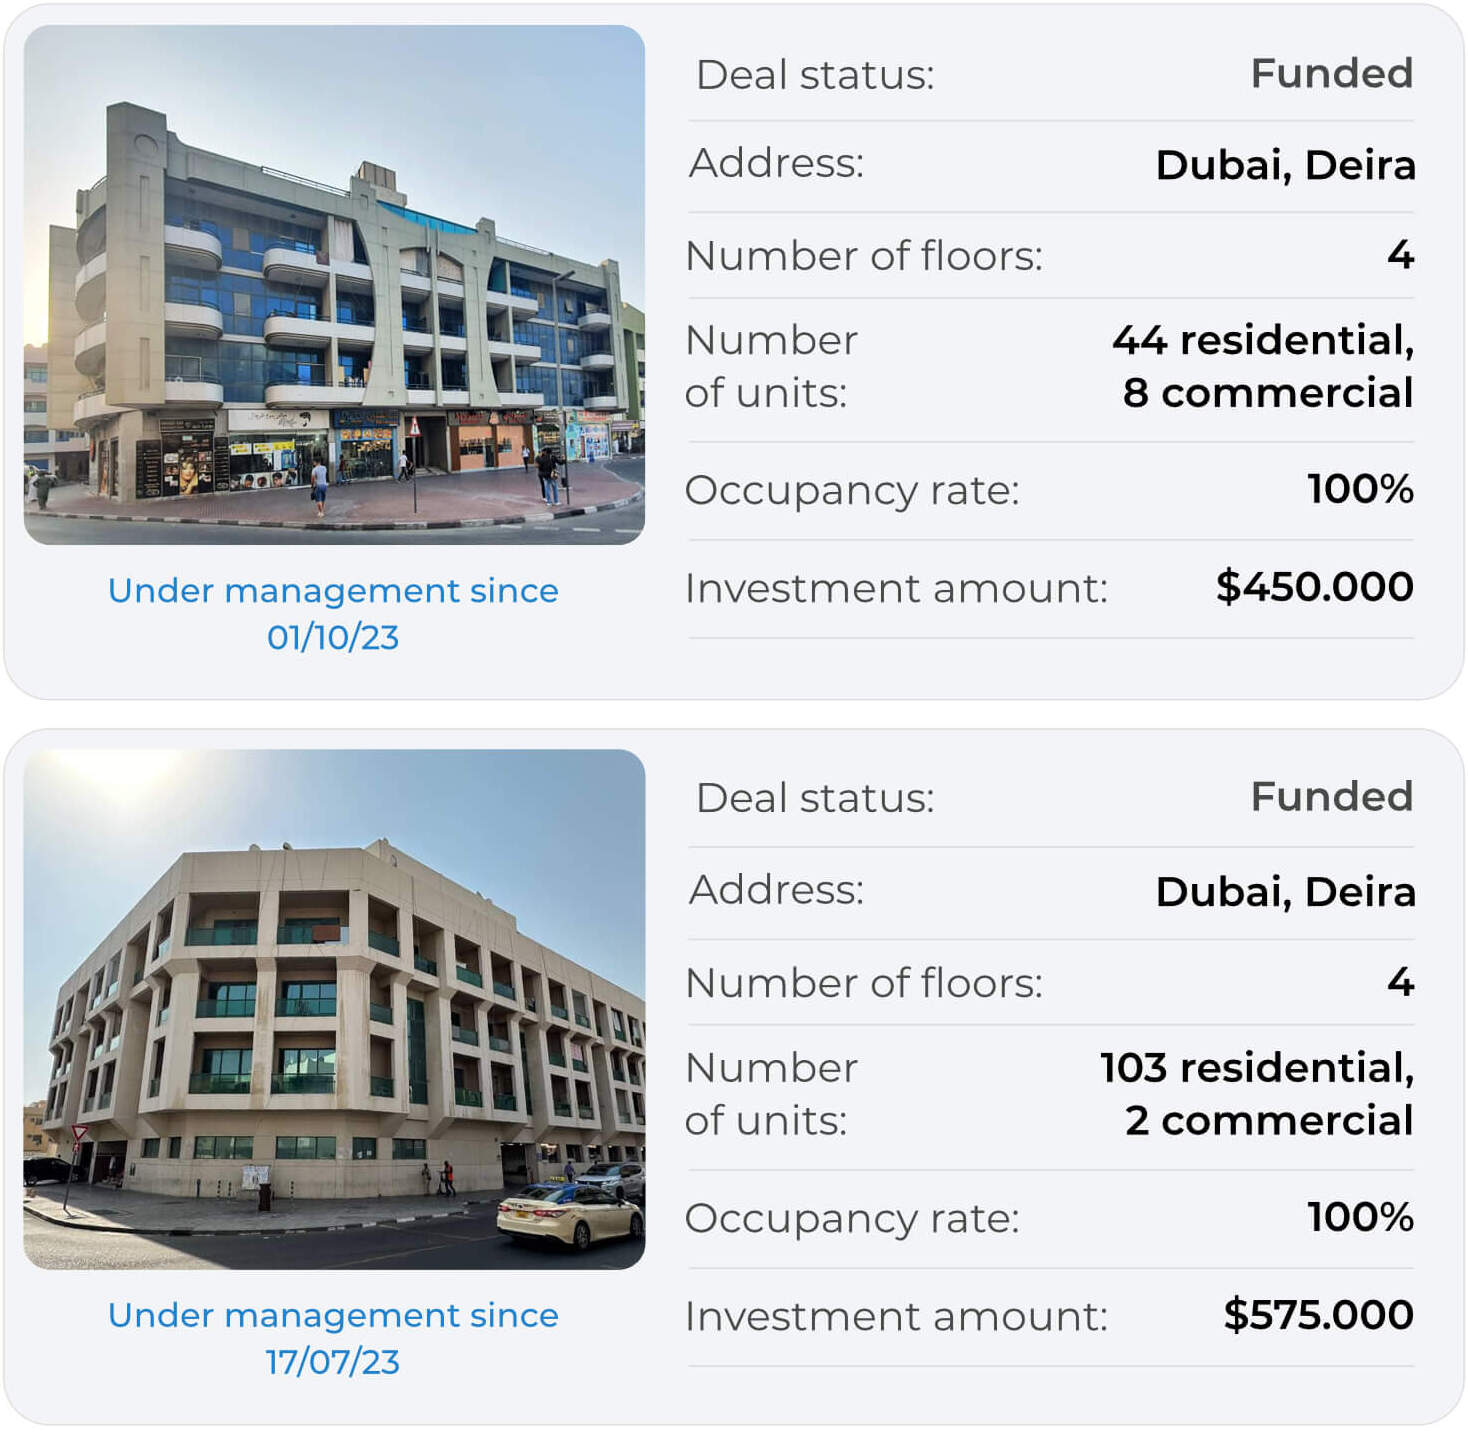Click "Under management since 17/07/23" text
Viewport: 1468px width, 1432px height.
coord(333,1338)
